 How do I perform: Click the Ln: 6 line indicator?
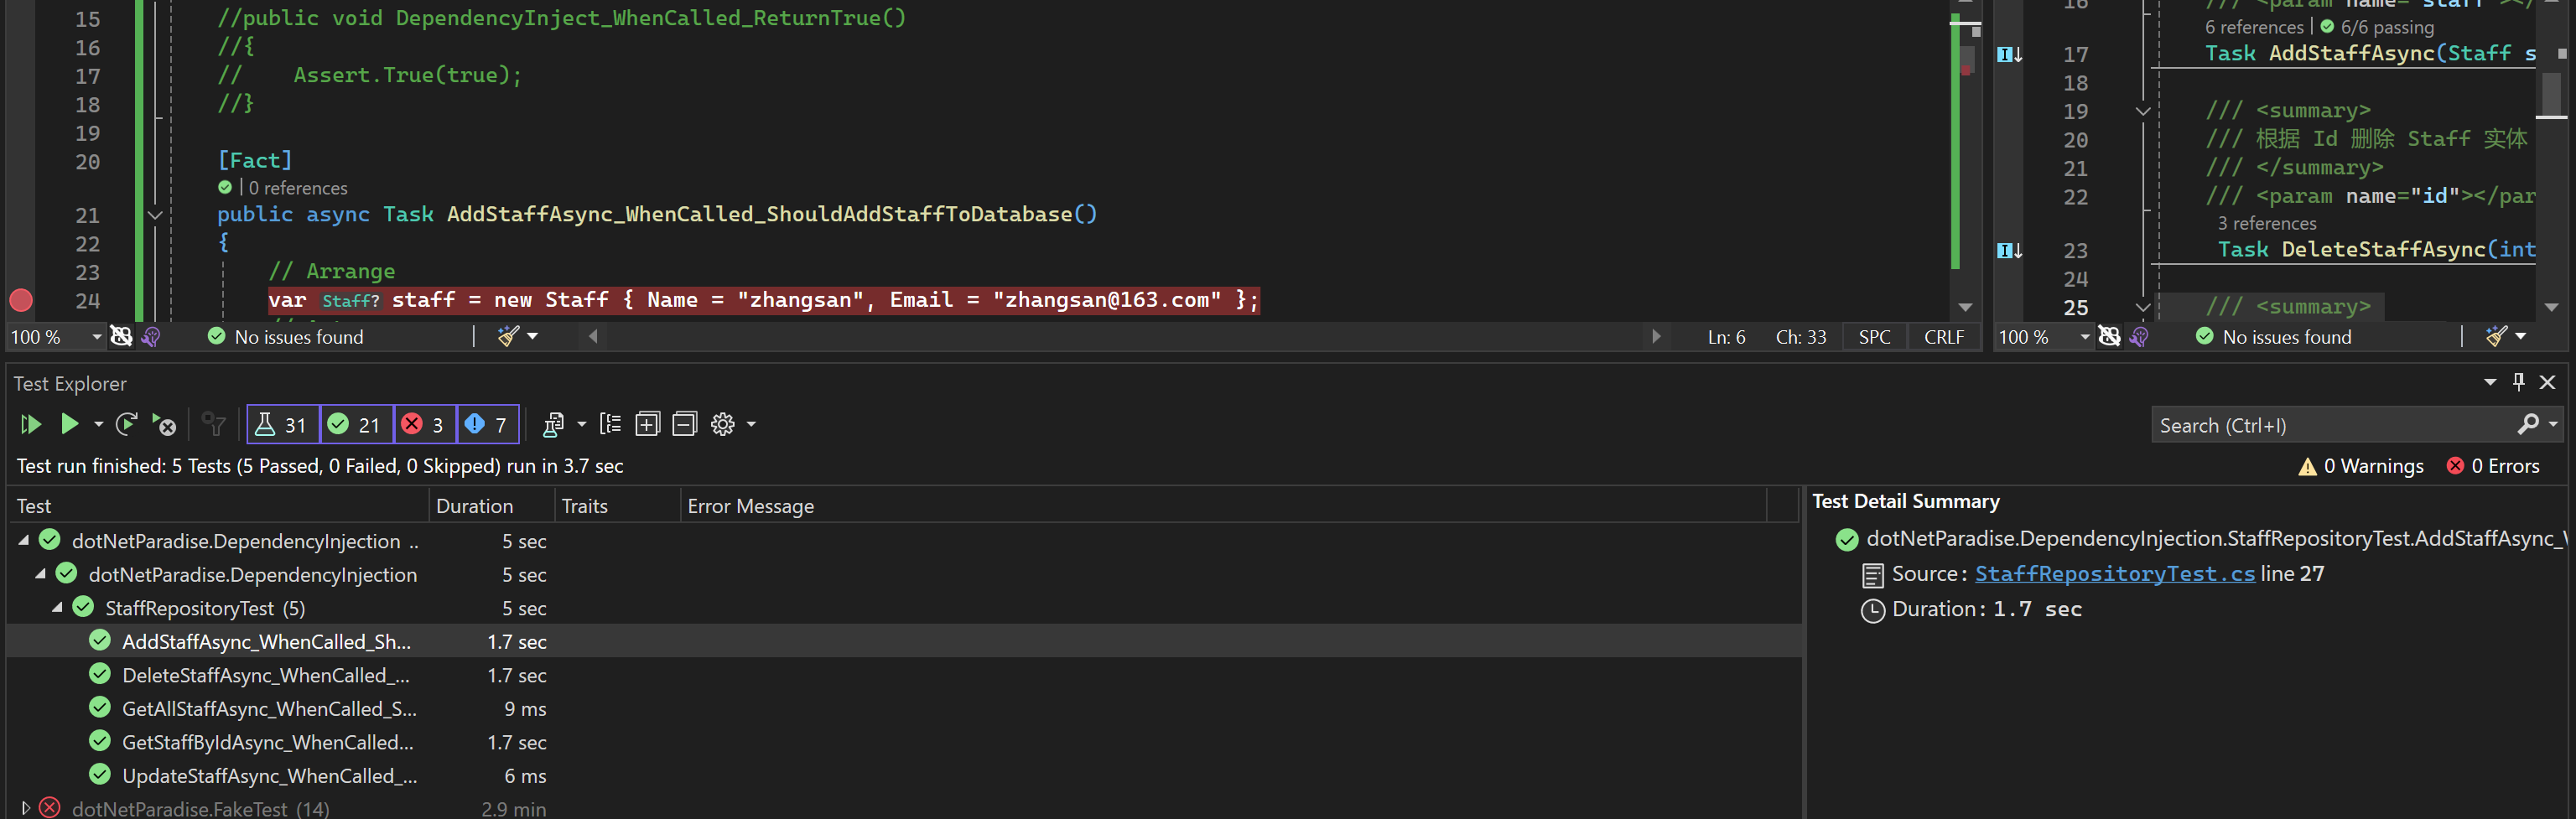coord(1726,337)
